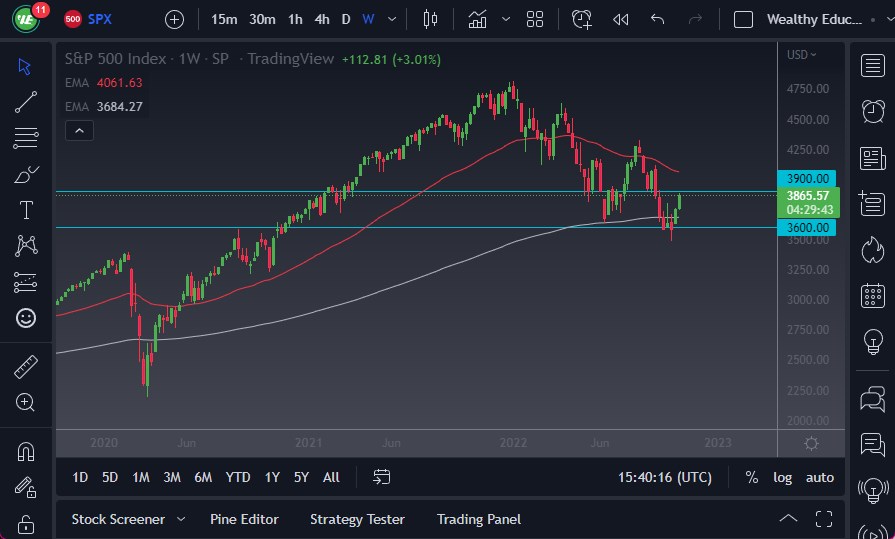Toggle magnet mode for drawings
895x539 pixels.
(x=26, y=451)
